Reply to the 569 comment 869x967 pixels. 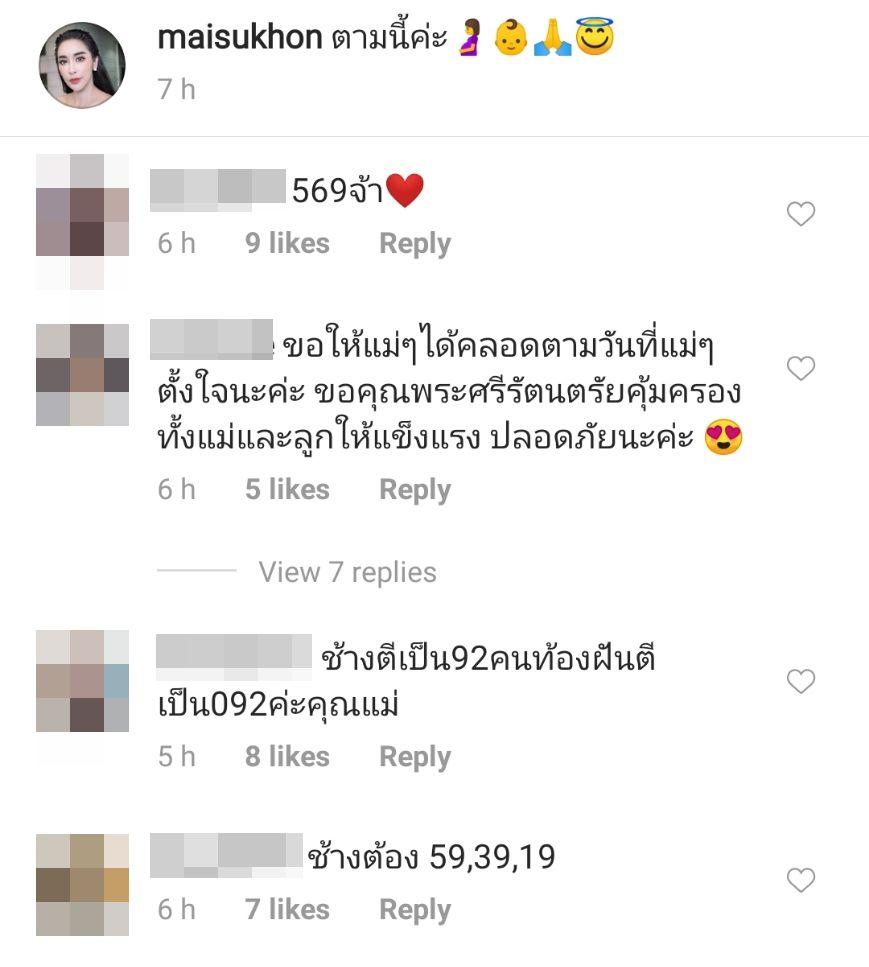[x=415, y=244]
